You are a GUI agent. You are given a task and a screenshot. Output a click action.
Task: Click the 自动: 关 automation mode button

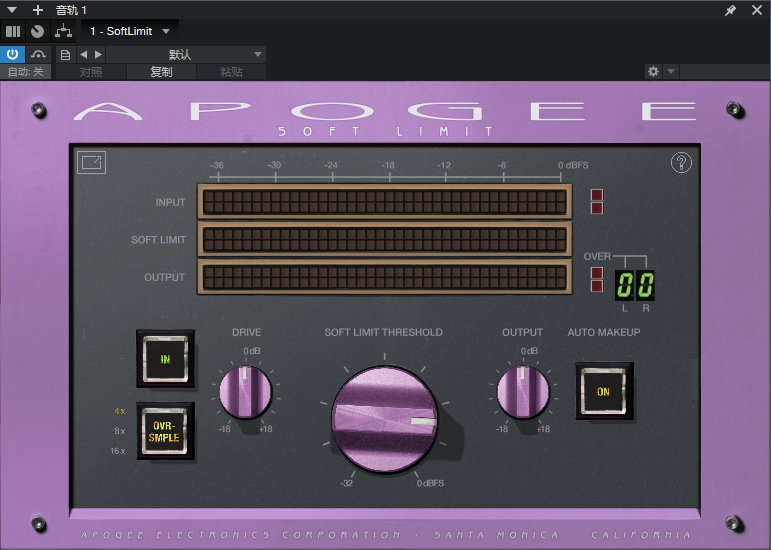(26, 72)
